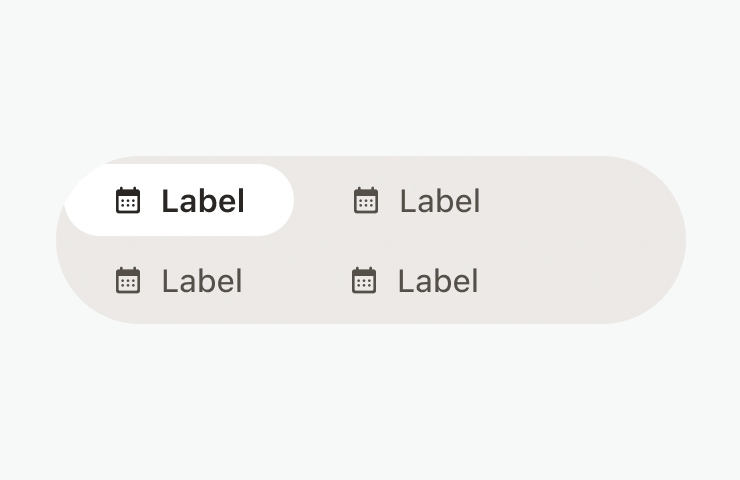Click the calendar icon in the lower-right segment
This screenshot has width=740, height=480.
pyautogui.click(x=364, y=281)
